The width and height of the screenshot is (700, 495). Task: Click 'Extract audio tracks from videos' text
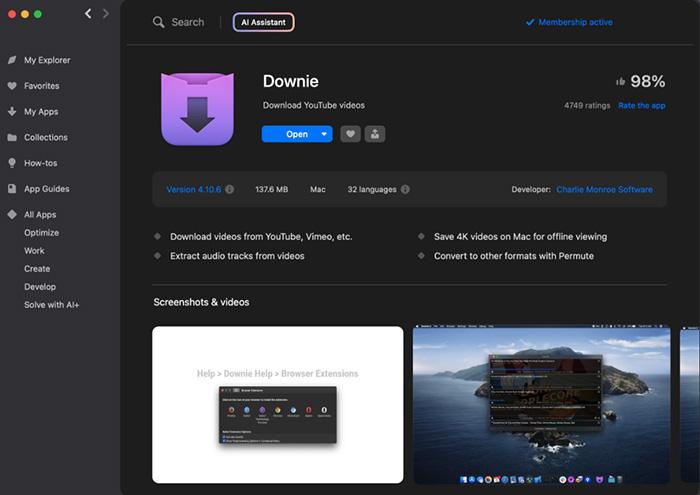[x=237, y=256]
